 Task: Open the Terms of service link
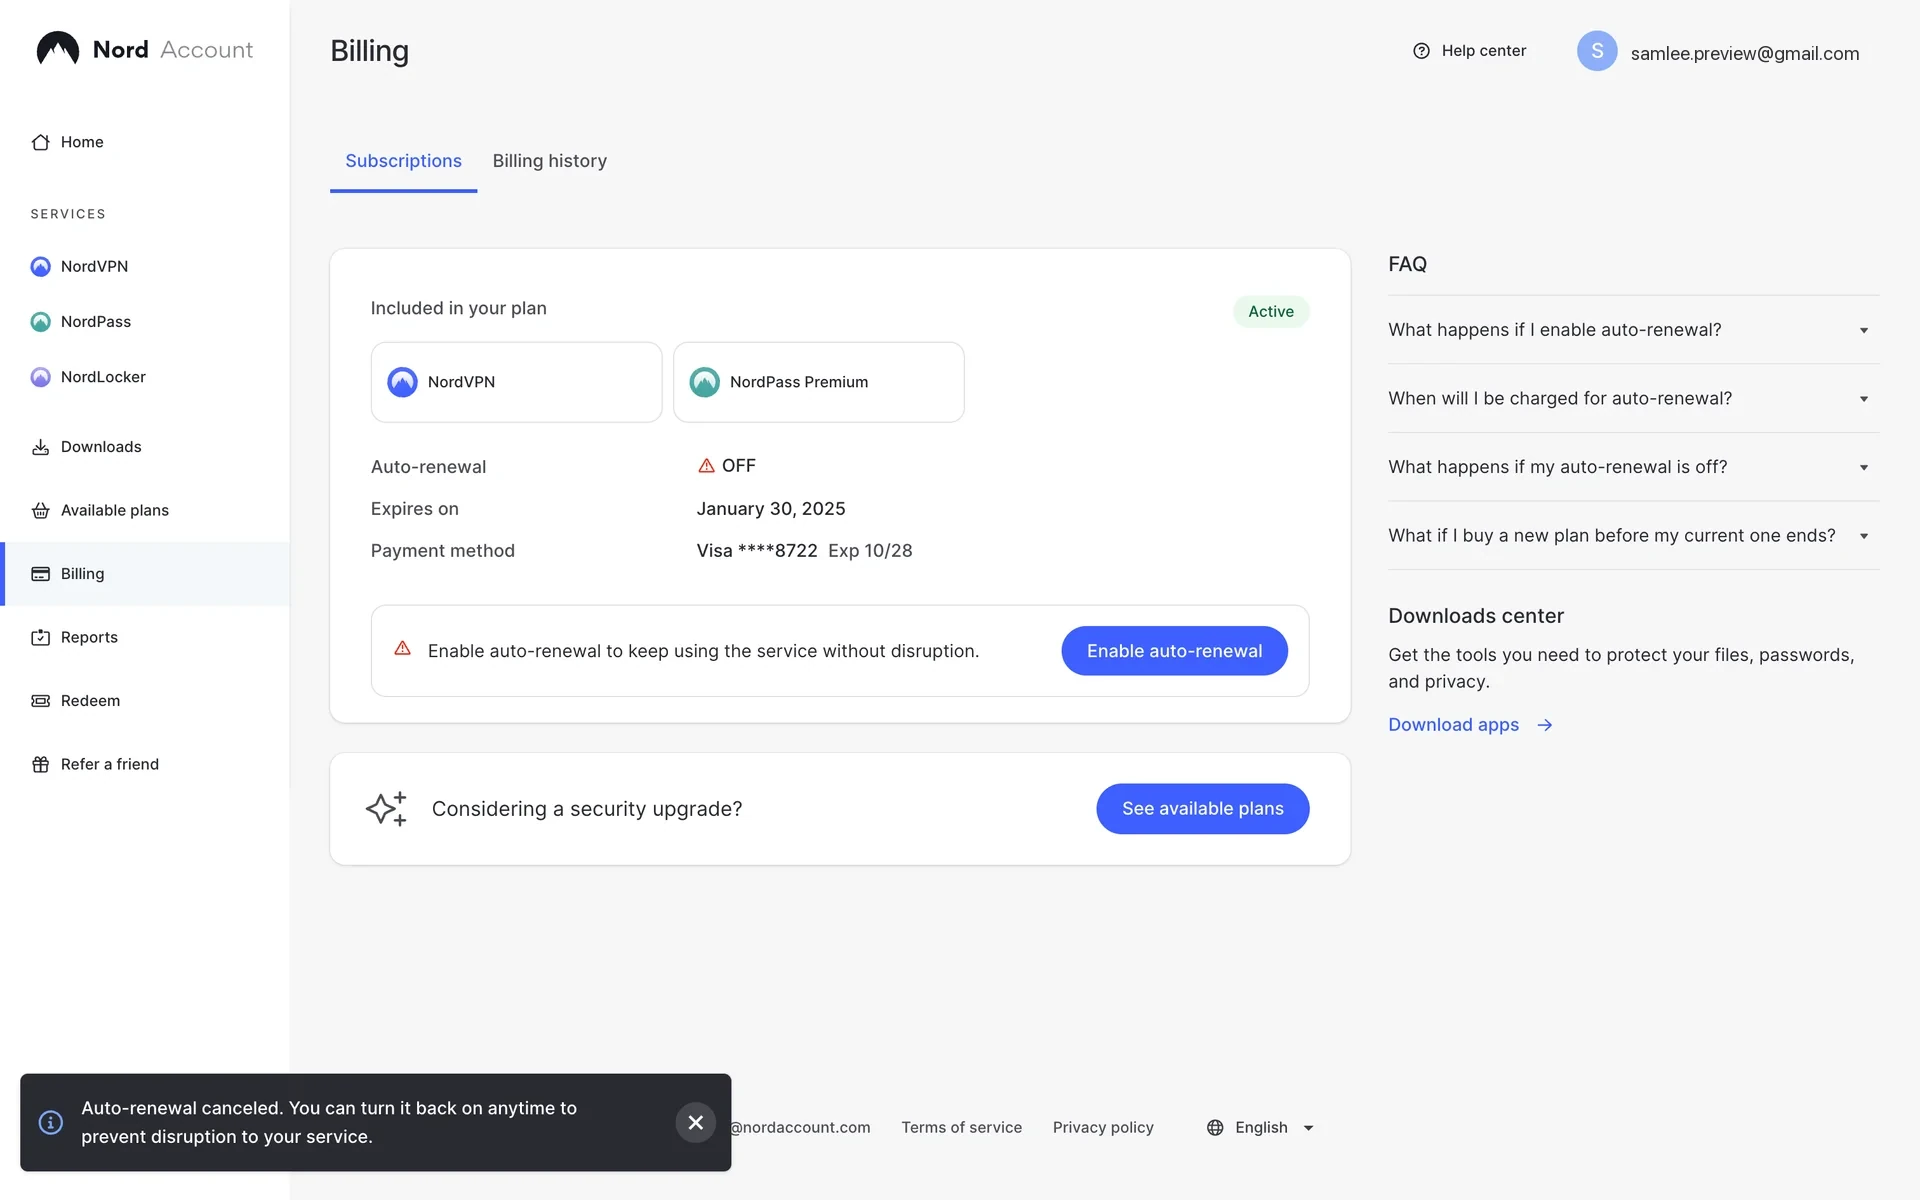[x=962, y=1128]
